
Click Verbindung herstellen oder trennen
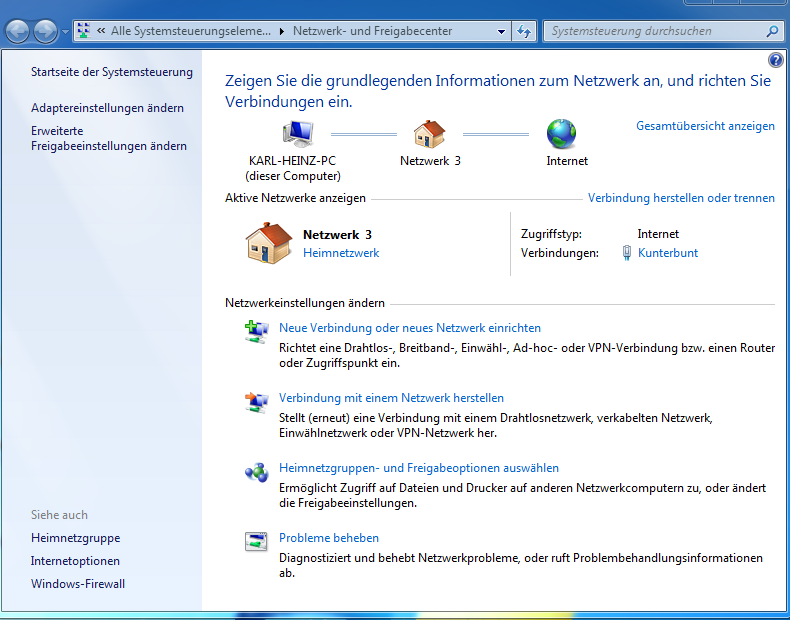coord(681,198)
